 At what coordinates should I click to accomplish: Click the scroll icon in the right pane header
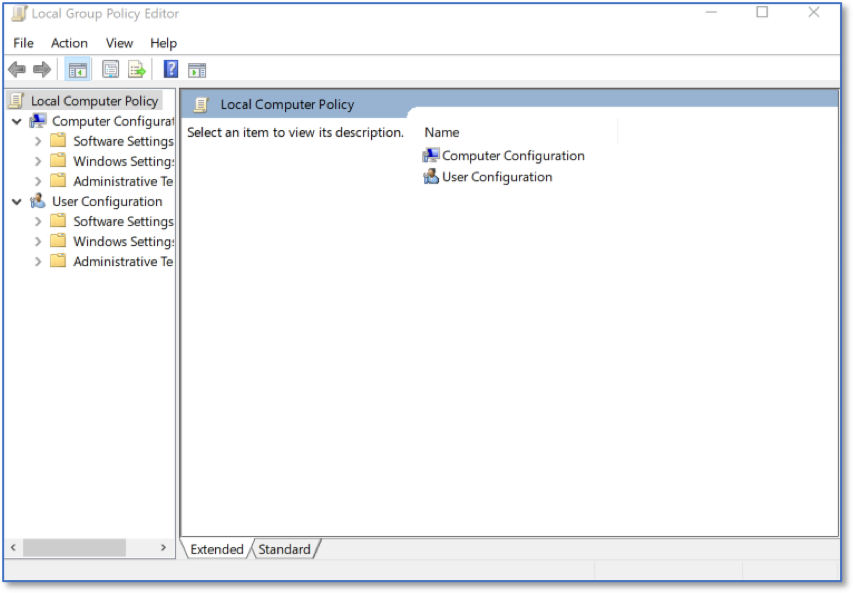point(201,105)
